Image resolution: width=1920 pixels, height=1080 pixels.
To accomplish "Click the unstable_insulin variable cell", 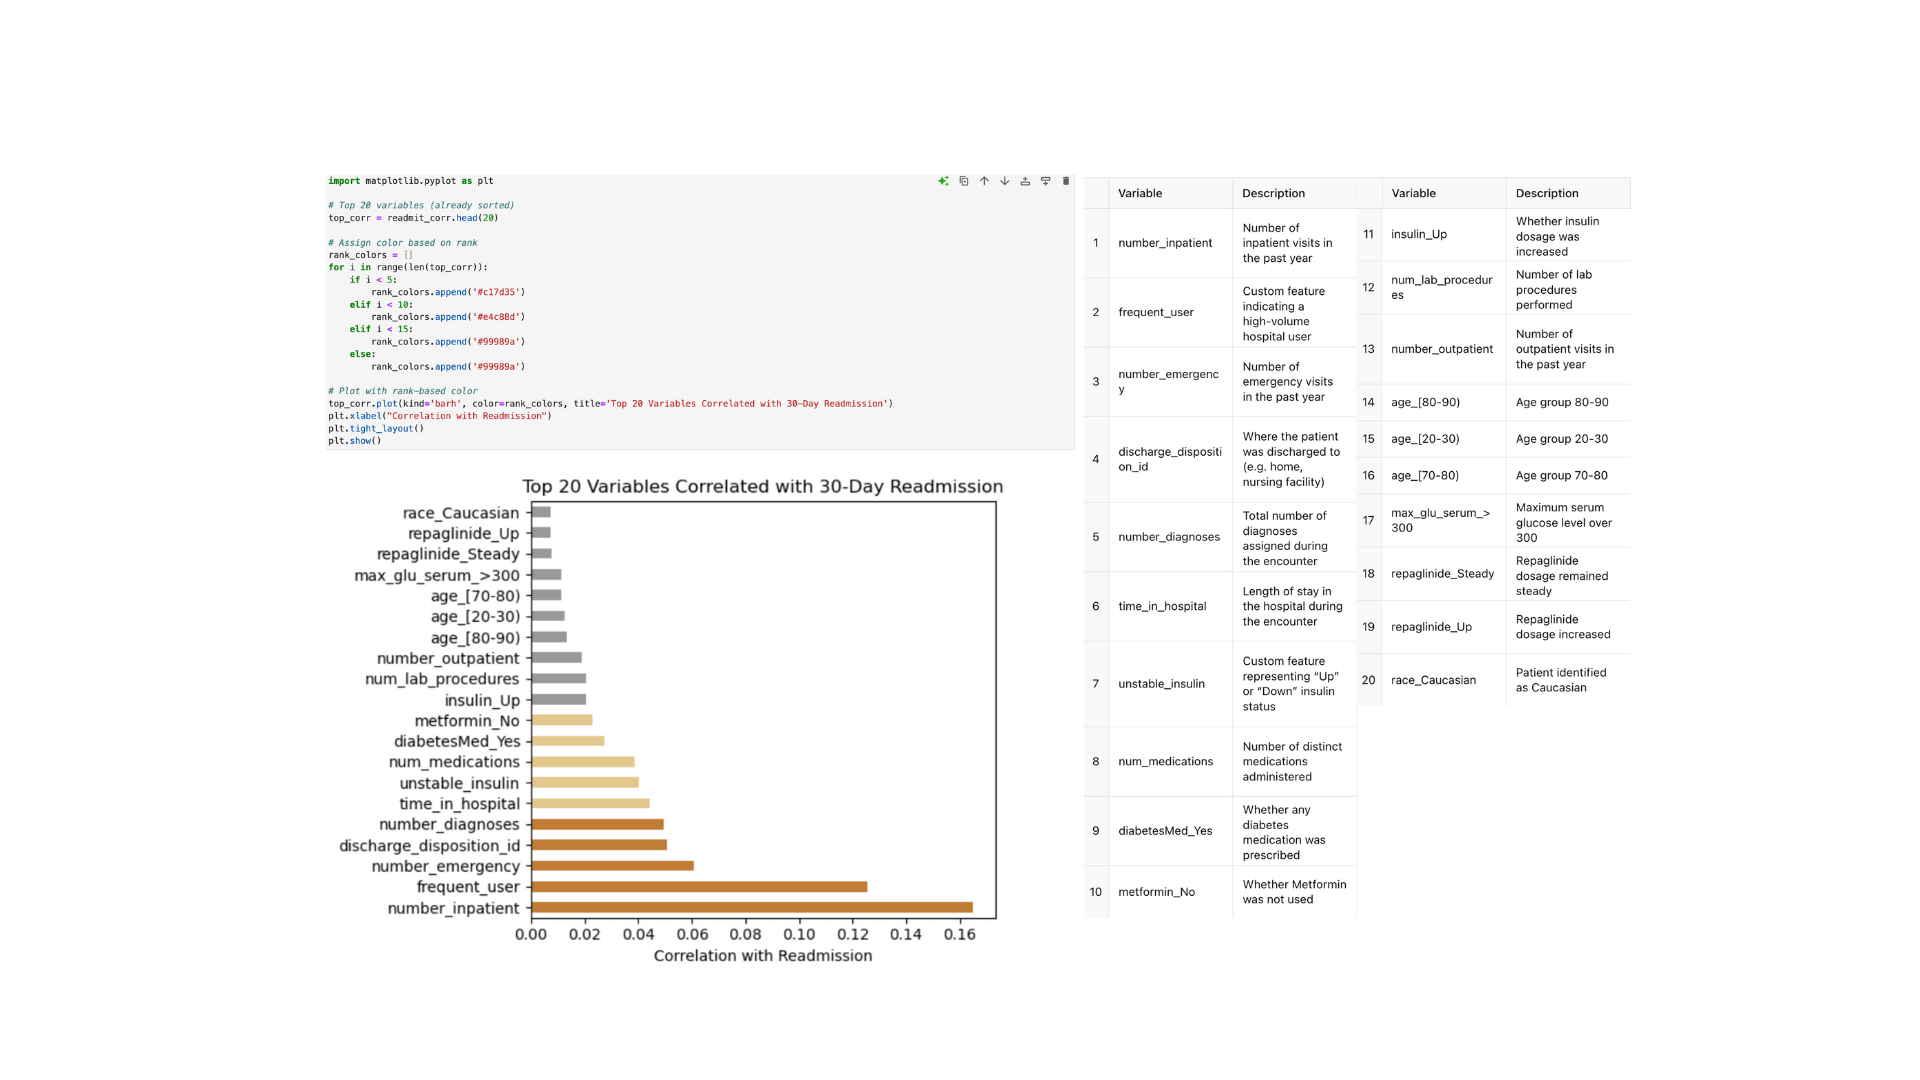I will (1161, 684).
